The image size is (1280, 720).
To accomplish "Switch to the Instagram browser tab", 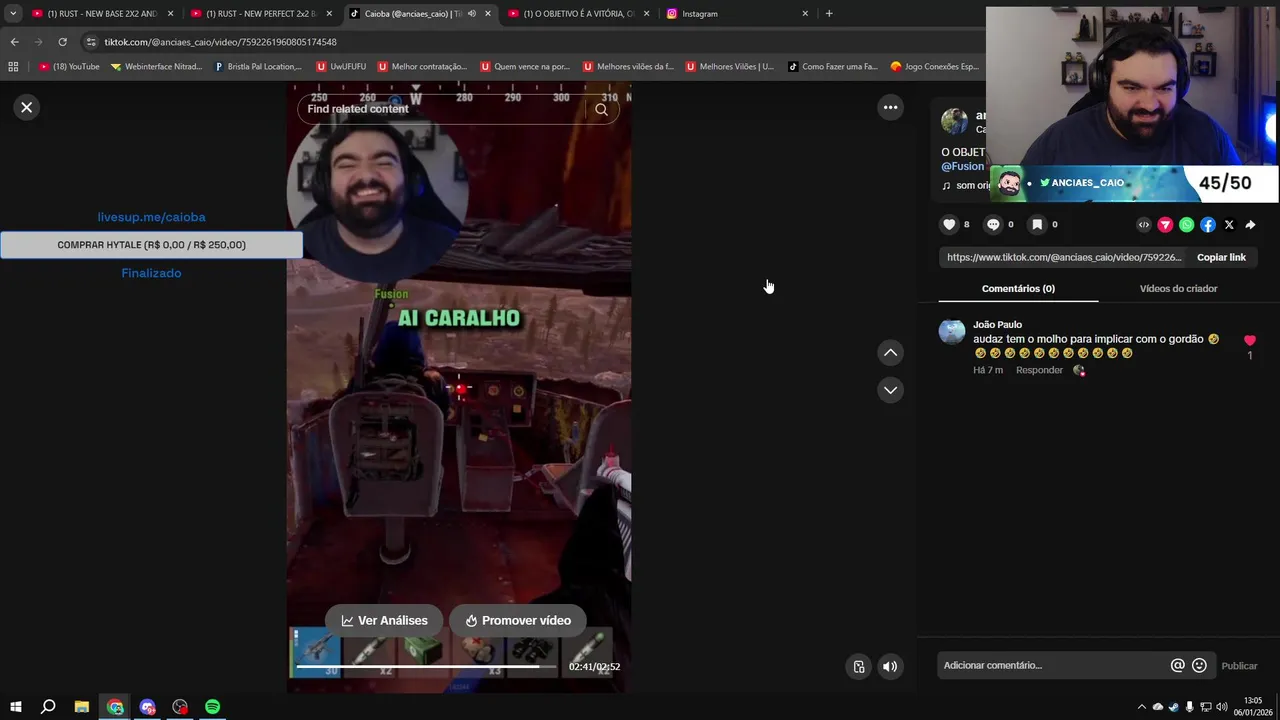I will pyautogui.click(x=736, y=14).
